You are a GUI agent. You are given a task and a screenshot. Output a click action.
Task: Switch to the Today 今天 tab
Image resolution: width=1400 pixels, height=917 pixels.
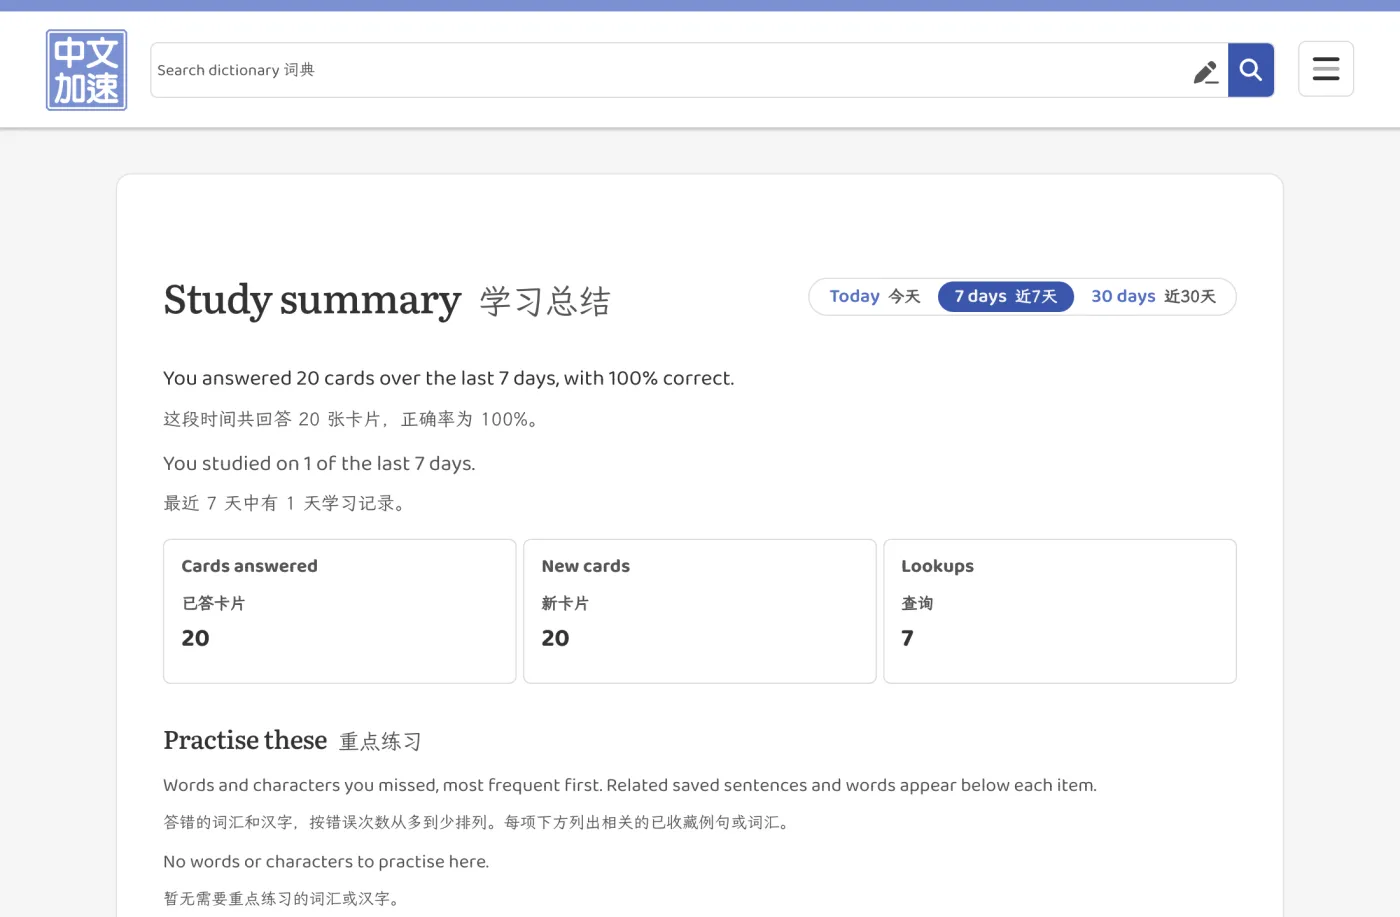(x=875, y=297)
